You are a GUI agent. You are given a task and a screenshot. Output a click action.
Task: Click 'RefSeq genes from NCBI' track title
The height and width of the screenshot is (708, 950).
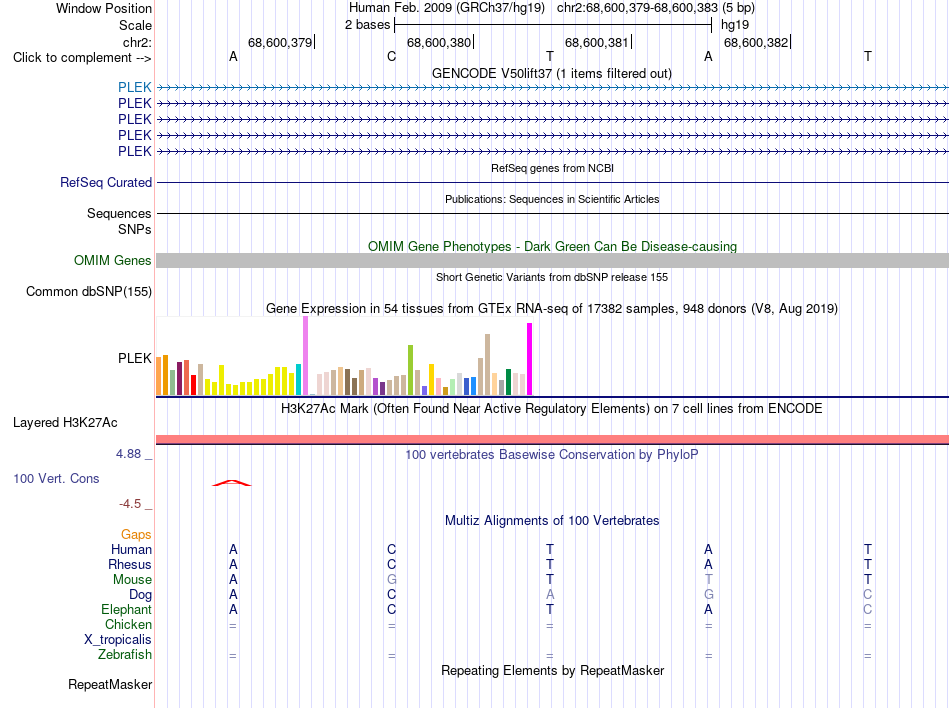552,168
